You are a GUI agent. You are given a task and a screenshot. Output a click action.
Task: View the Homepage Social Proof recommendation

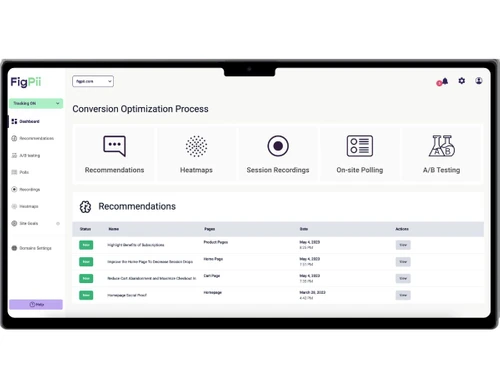click(403, 295)
